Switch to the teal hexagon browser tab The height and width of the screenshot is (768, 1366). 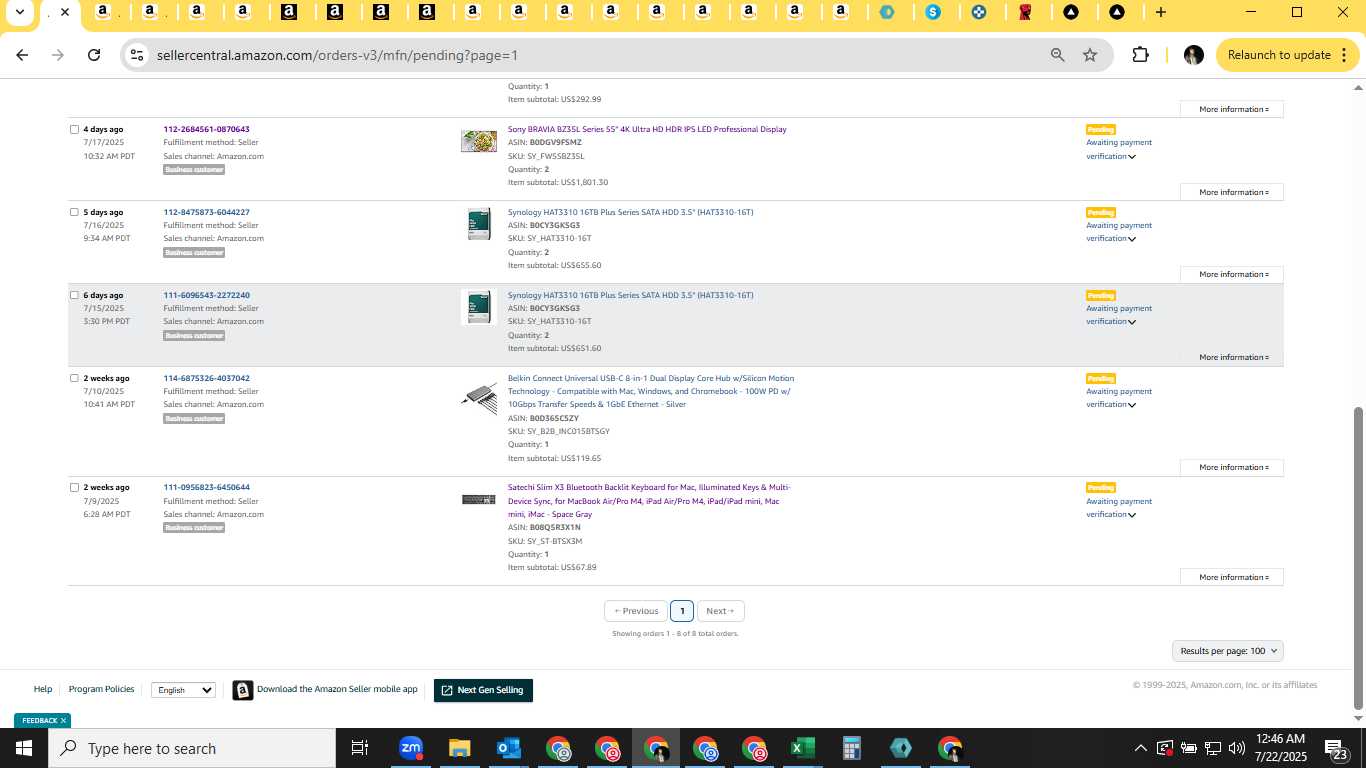(887, 12)
